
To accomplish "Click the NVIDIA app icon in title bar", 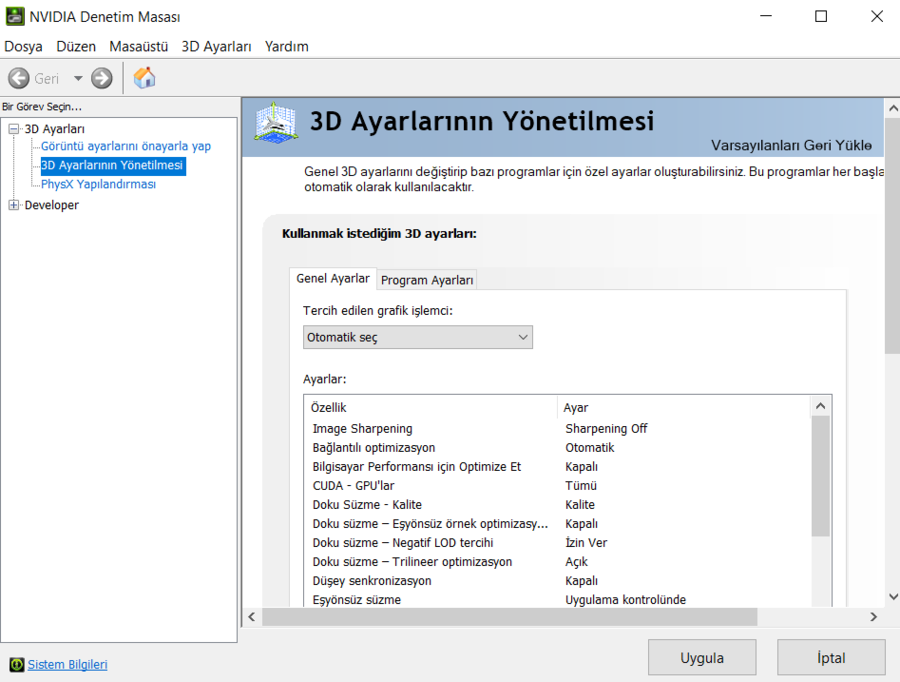I will click(15, 16).
